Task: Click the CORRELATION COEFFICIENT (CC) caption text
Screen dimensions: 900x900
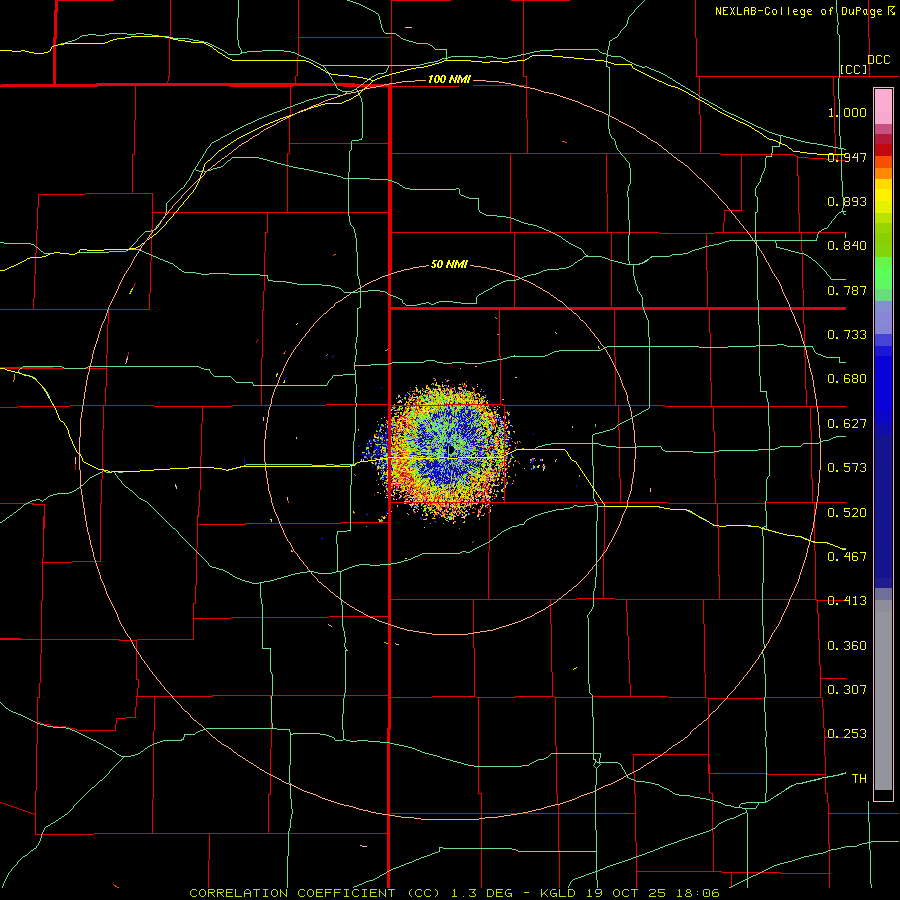Action: point(317,893)
